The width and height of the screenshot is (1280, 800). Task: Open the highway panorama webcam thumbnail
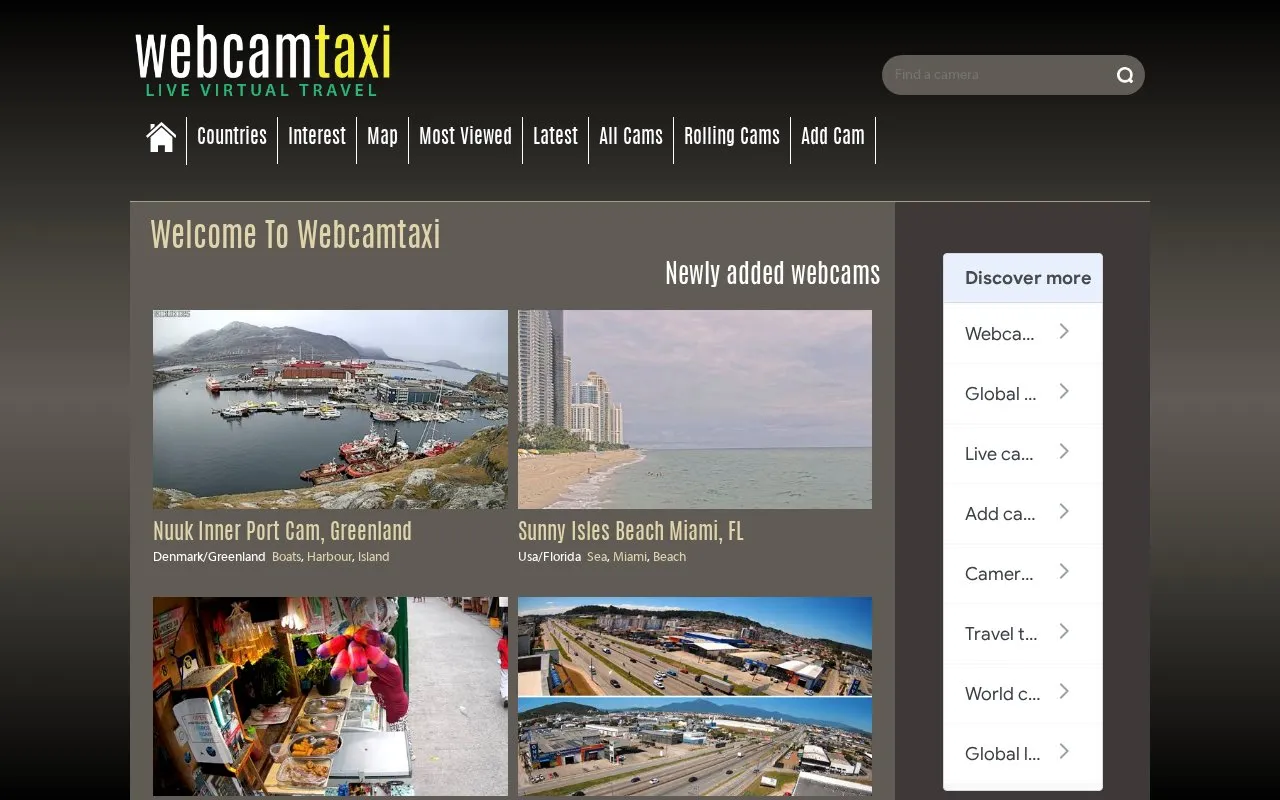[x=695, y=696]
